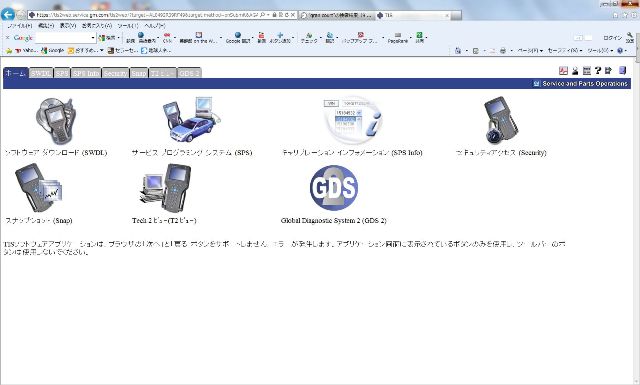
Task: Click the PageRank toolbar item
Action: (x=398, y=38)
